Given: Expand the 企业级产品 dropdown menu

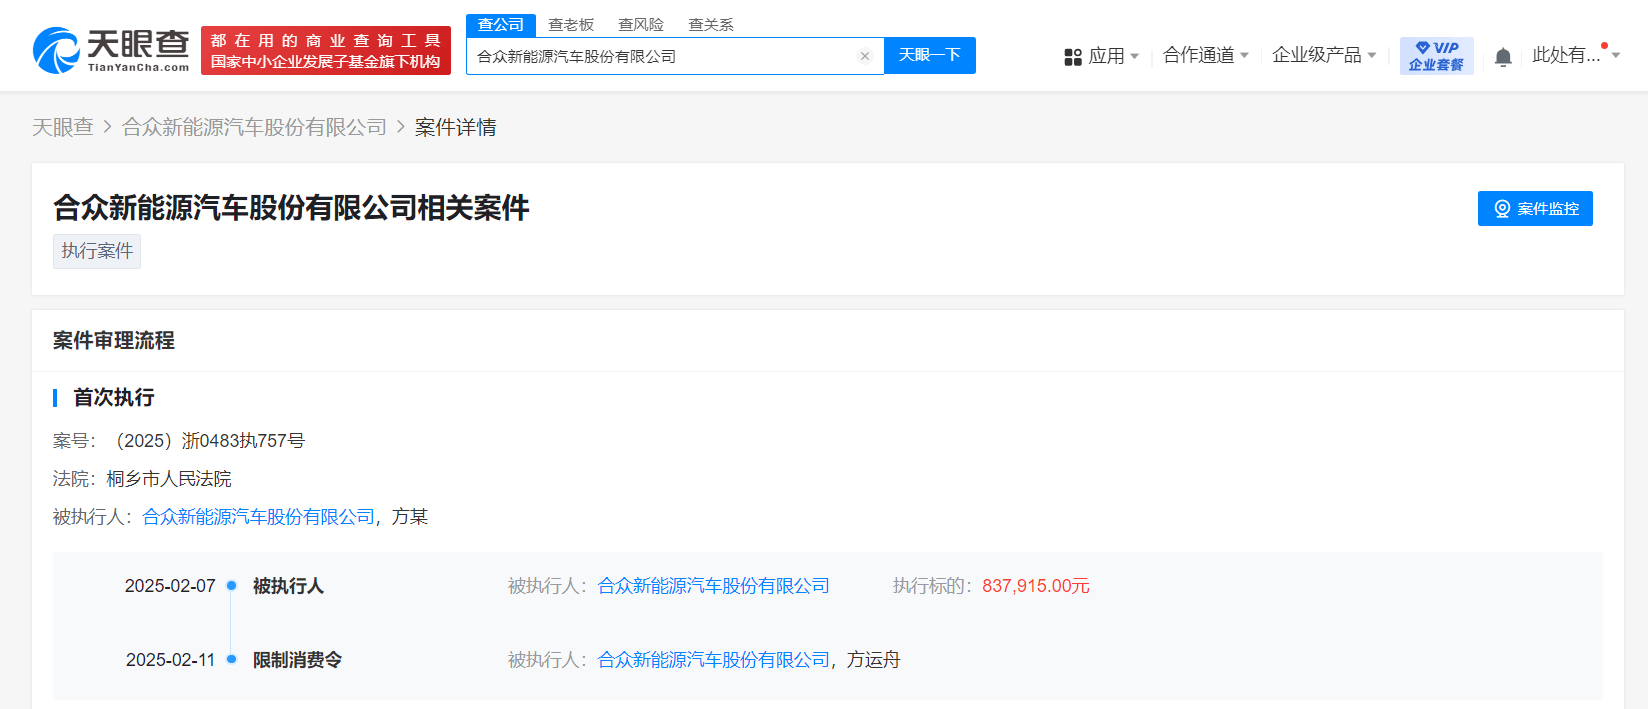Looking at the screenshot, I should 1324,56.
